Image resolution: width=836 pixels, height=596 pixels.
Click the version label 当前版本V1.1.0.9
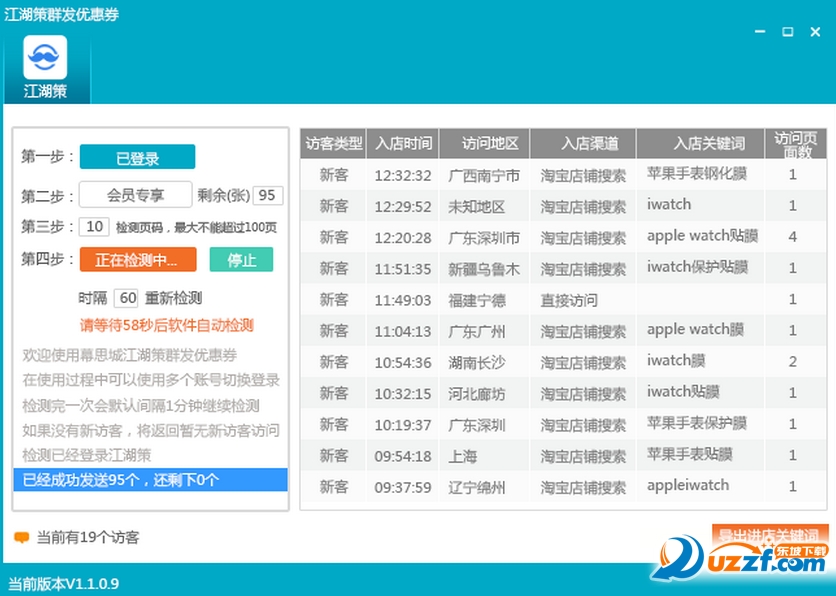click(63, 584)
